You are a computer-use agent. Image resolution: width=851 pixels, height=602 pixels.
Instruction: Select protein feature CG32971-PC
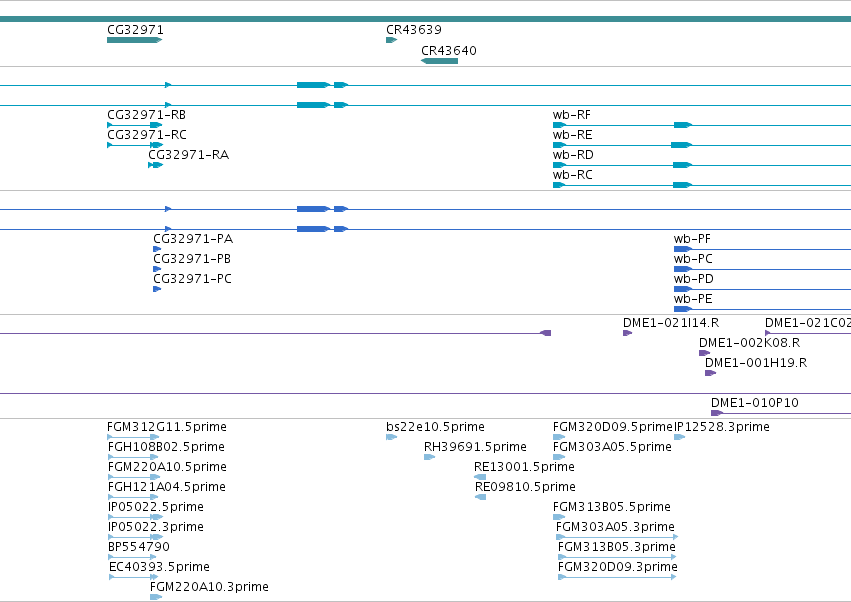tap(192, 279)
